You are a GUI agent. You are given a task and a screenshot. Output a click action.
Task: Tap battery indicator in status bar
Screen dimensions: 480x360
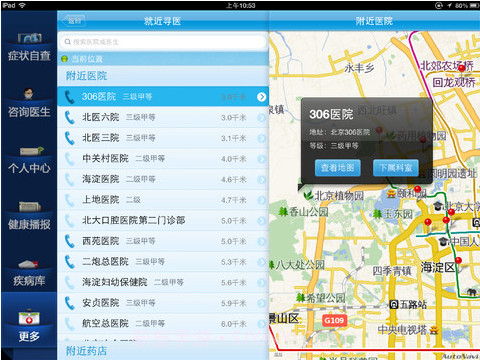474,5
